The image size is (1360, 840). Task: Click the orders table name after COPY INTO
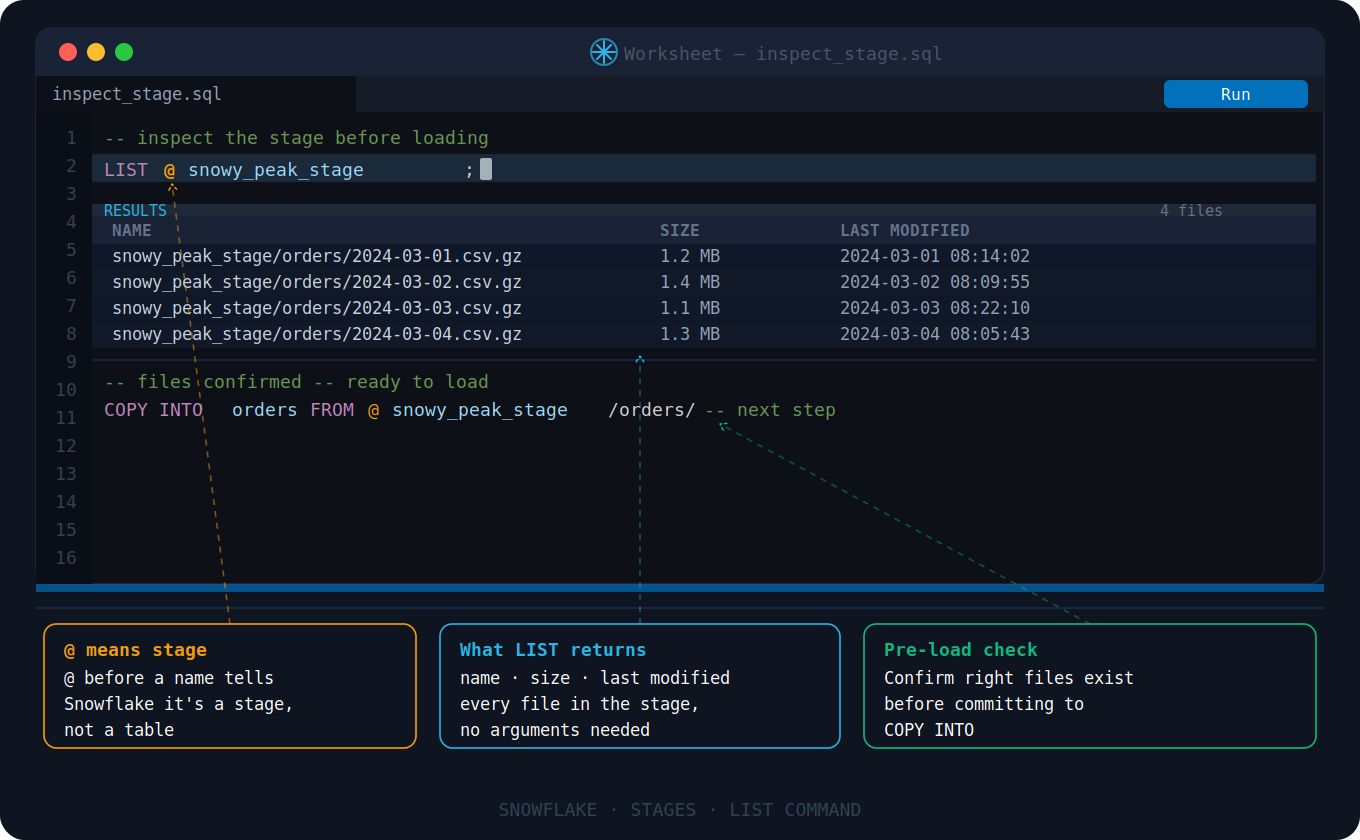click(x=264, y=410)
